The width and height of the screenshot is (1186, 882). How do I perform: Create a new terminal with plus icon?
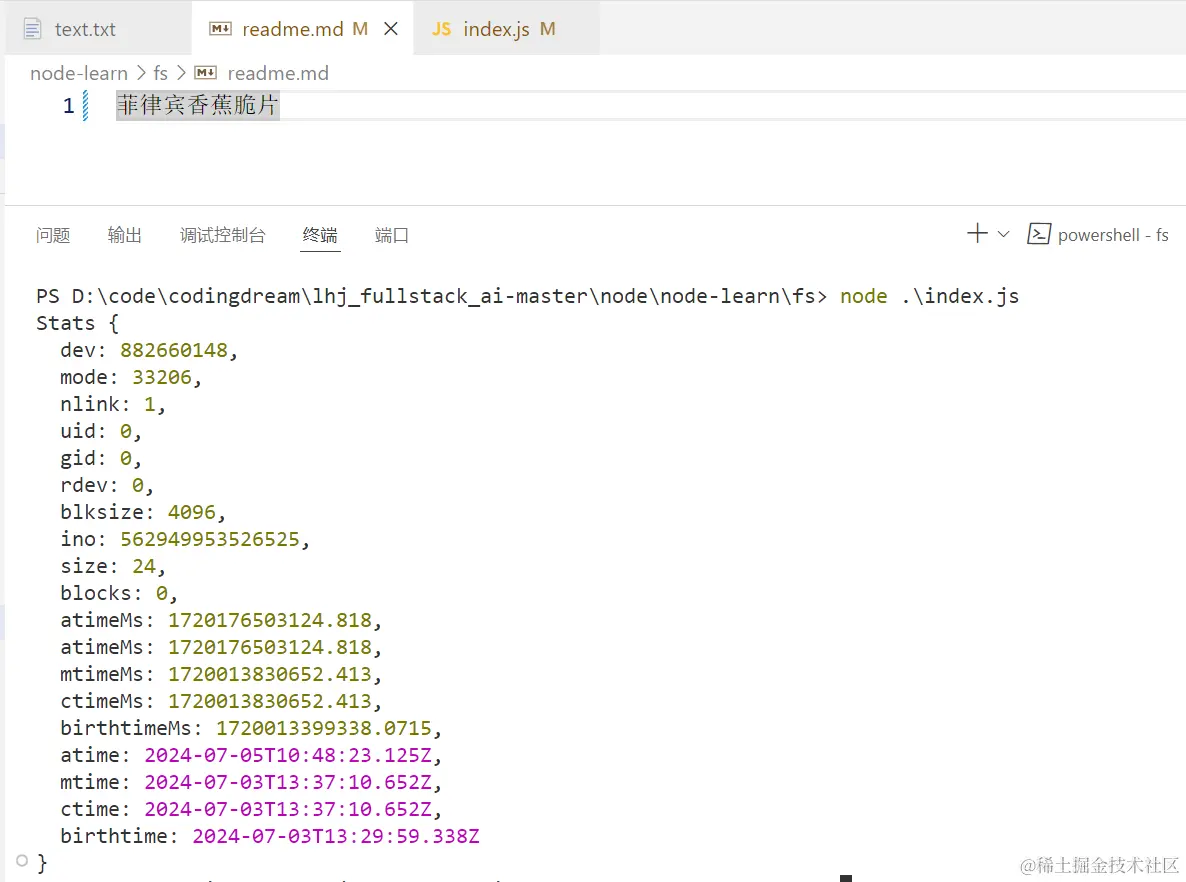(977, 234)
